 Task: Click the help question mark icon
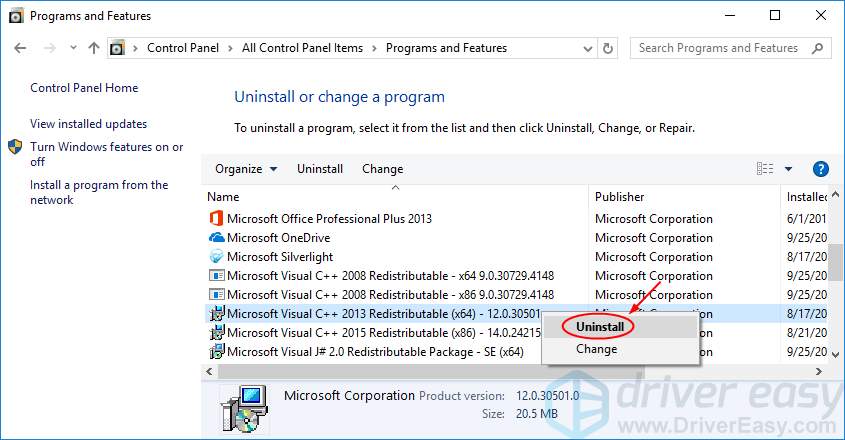click(x=821, y=169)
